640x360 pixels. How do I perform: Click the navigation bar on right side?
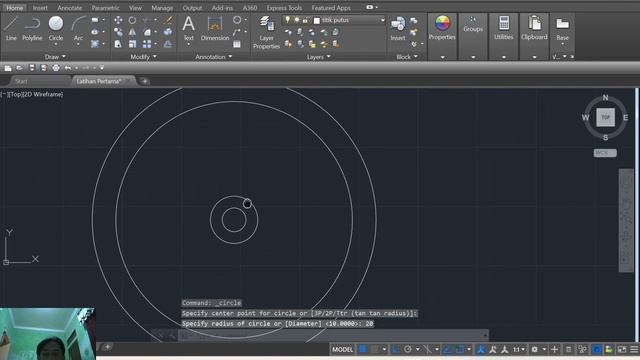(x=626, y=220)
